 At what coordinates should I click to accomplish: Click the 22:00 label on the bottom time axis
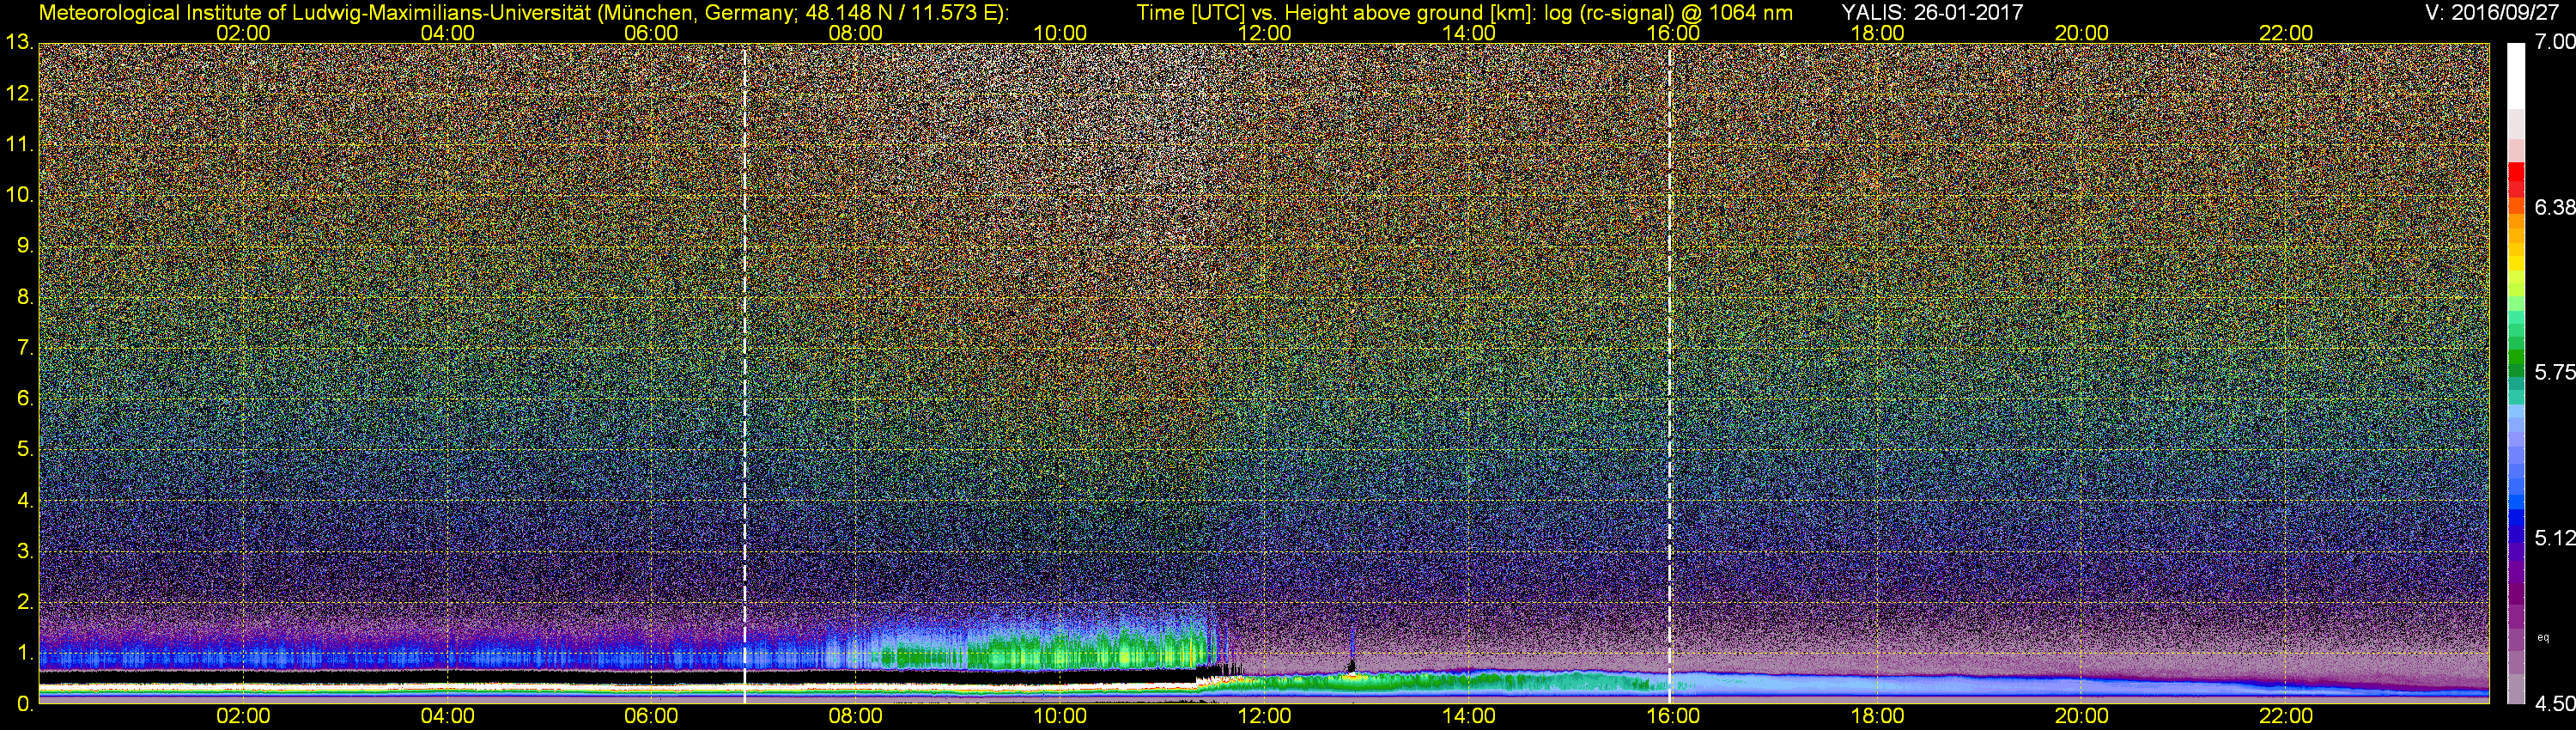[2286, 716]
